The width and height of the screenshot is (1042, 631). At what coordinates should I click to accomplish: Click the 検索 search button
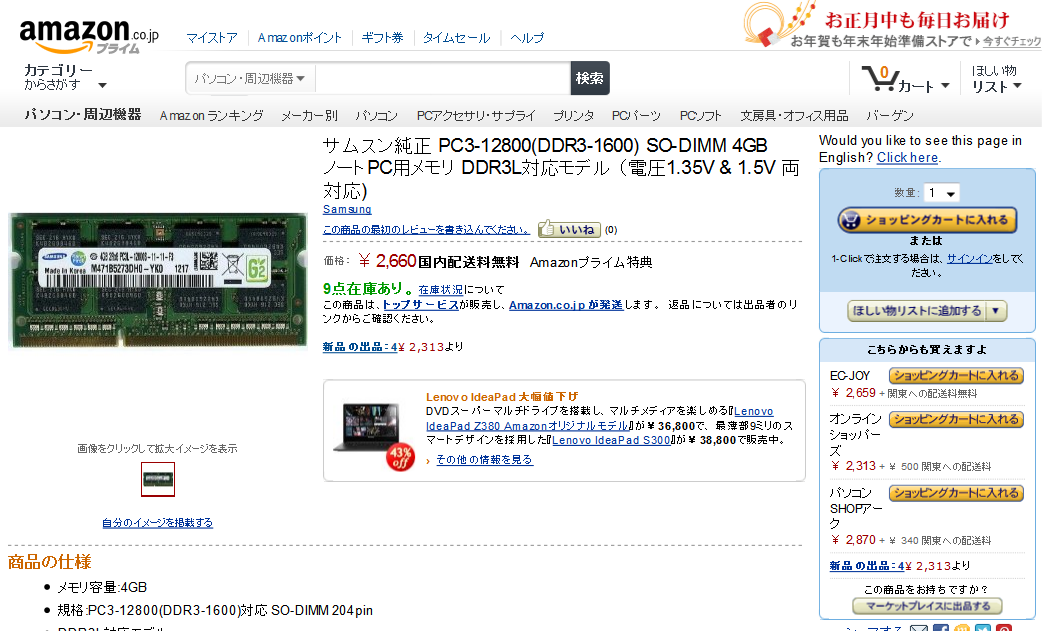click(x=589, y=78)
